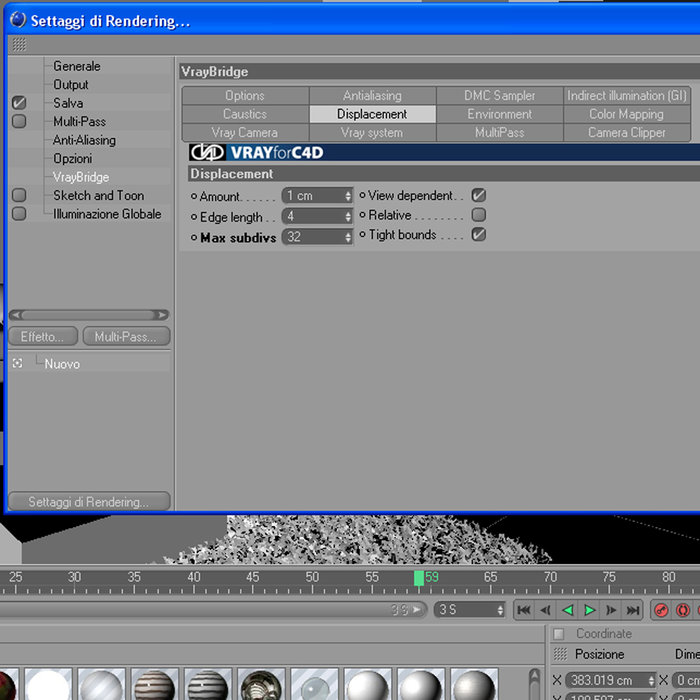
Task: Click the animation dot beside Amount
Action: point(194,196)
